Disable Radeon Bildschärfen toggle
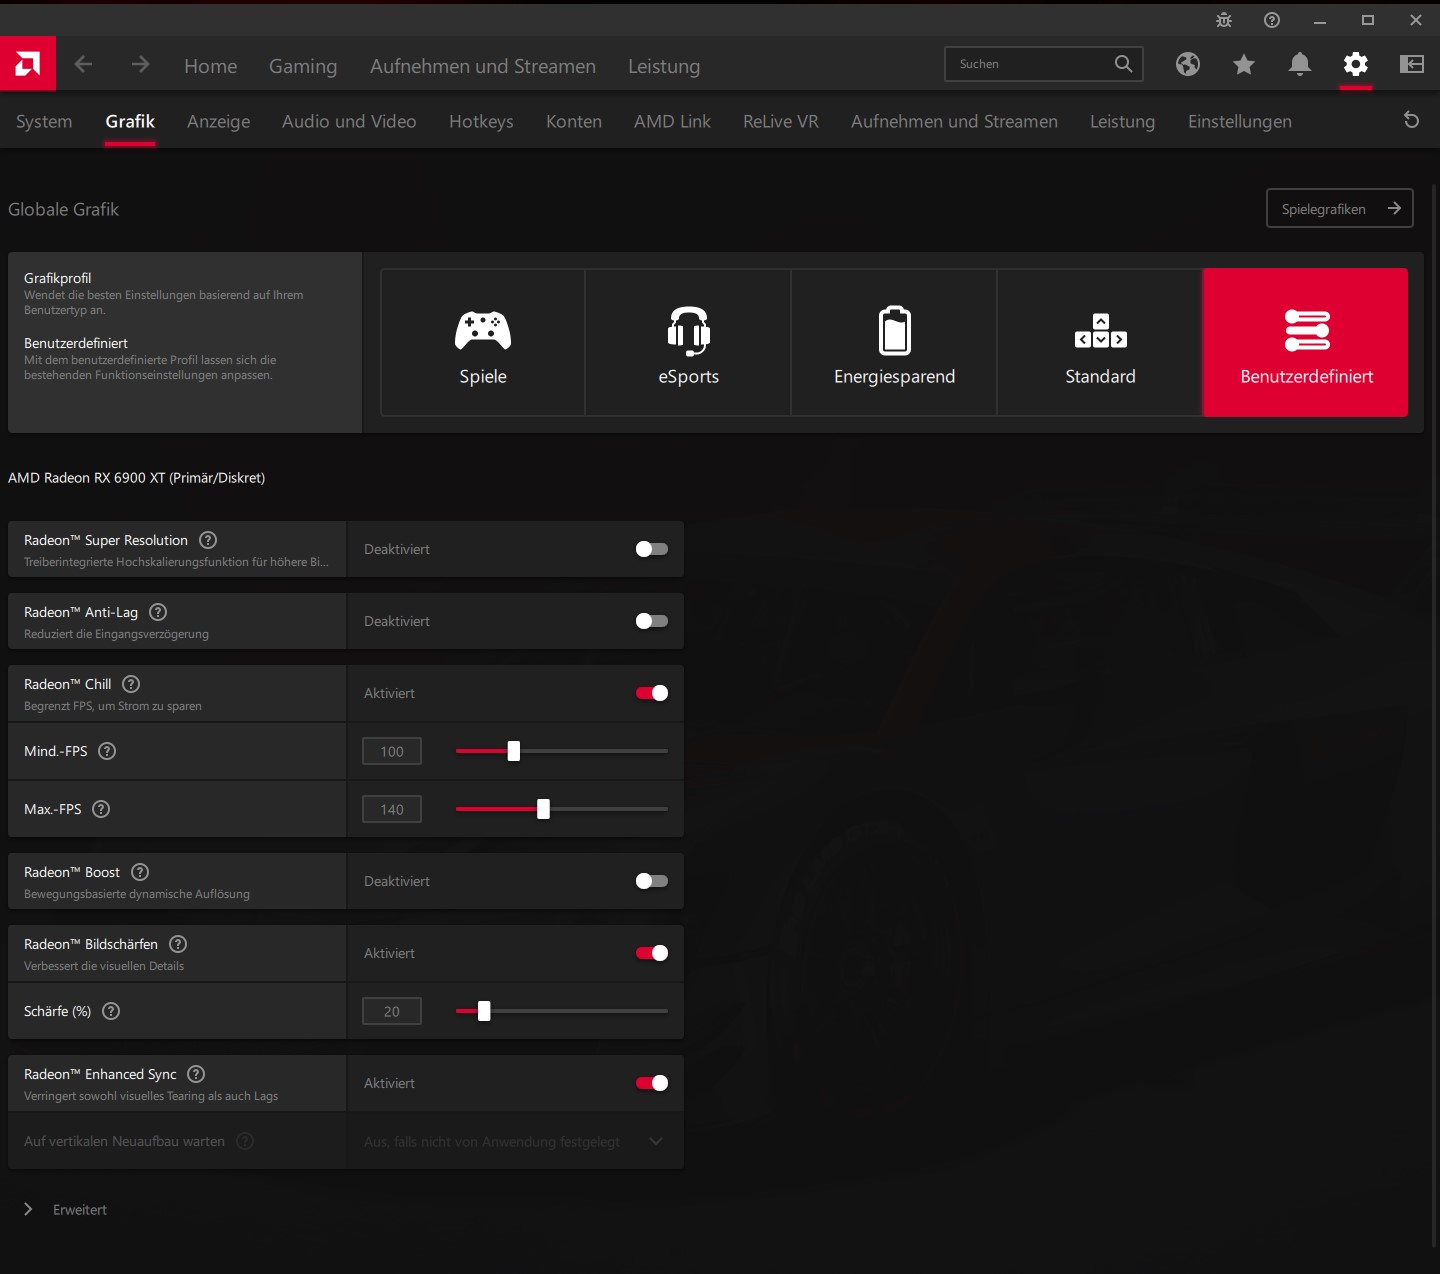This screenshot has width=1440, height=1274. (652, 953)
